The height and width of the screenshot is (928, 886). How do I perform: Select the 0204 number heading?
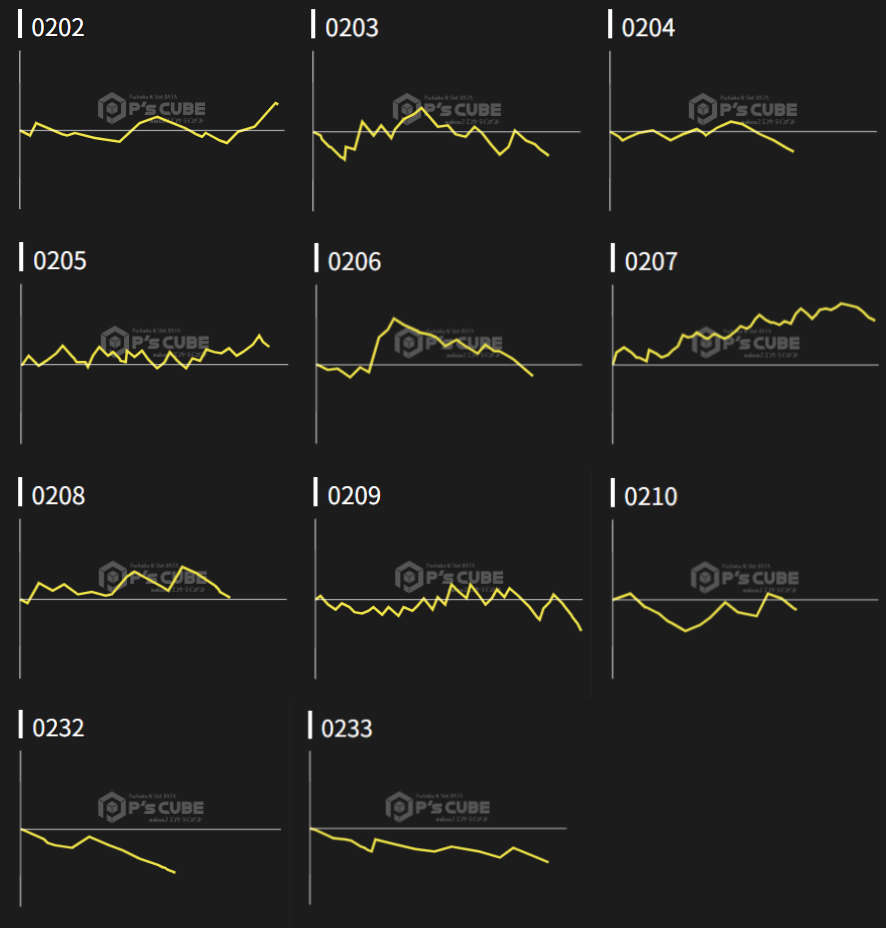648,28
